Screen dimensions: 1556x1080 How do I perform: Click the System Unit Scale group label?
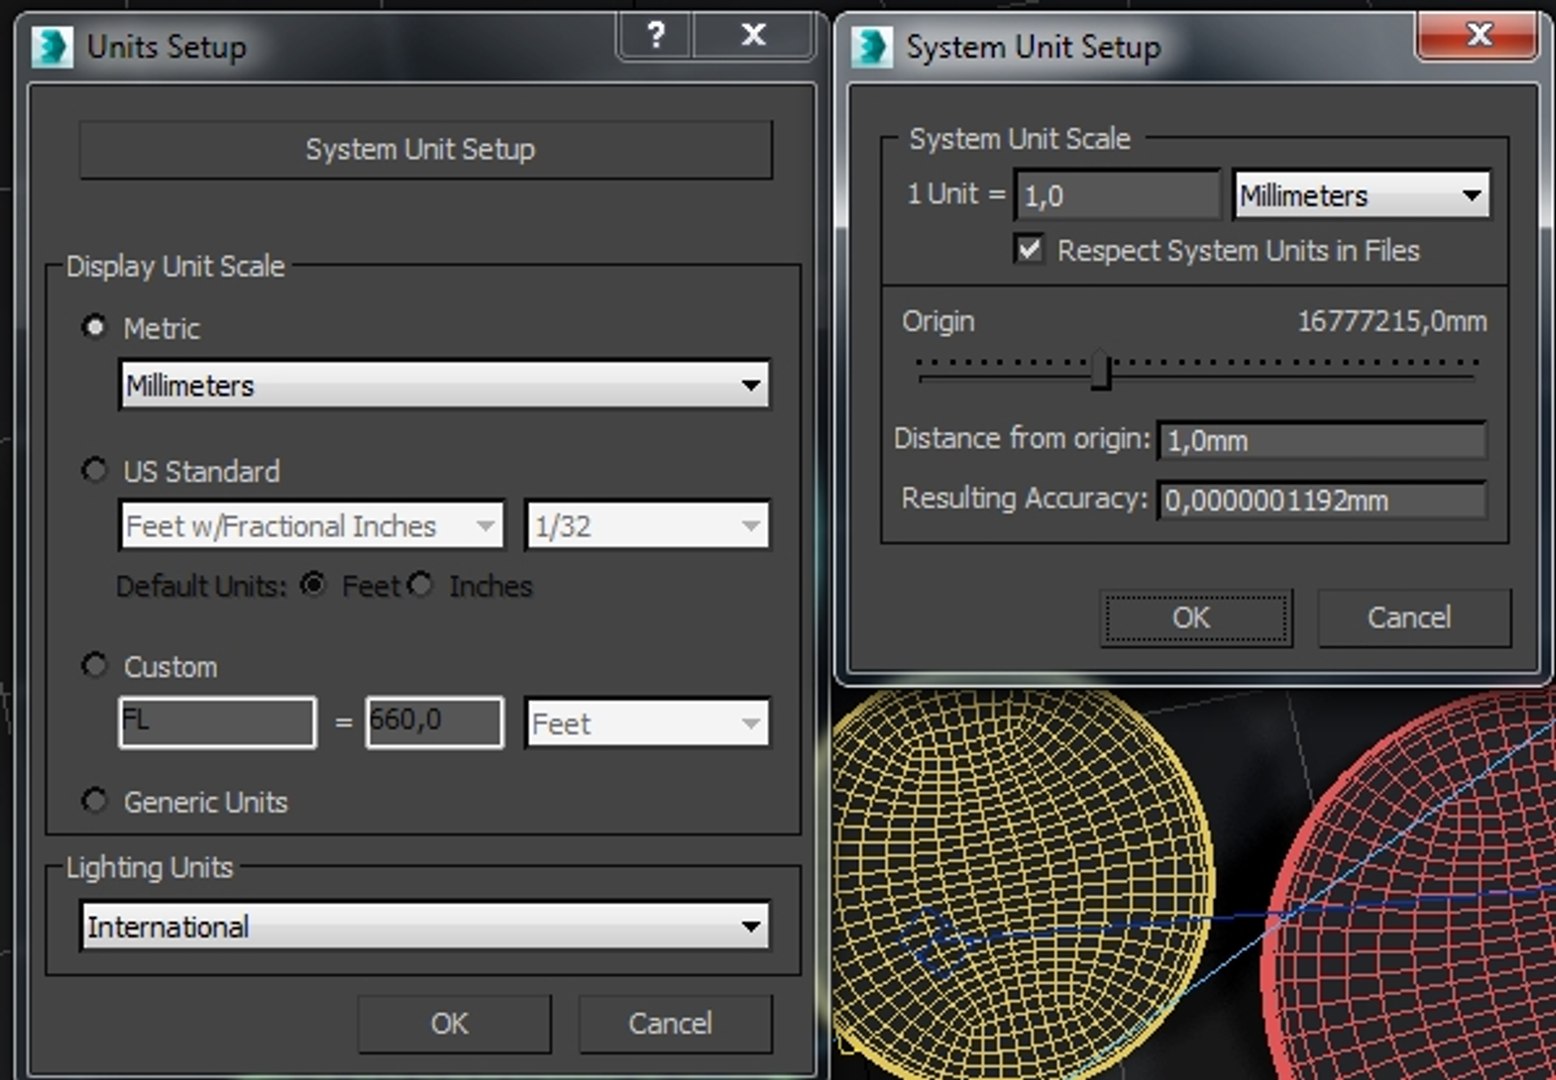pos(1019,138)
